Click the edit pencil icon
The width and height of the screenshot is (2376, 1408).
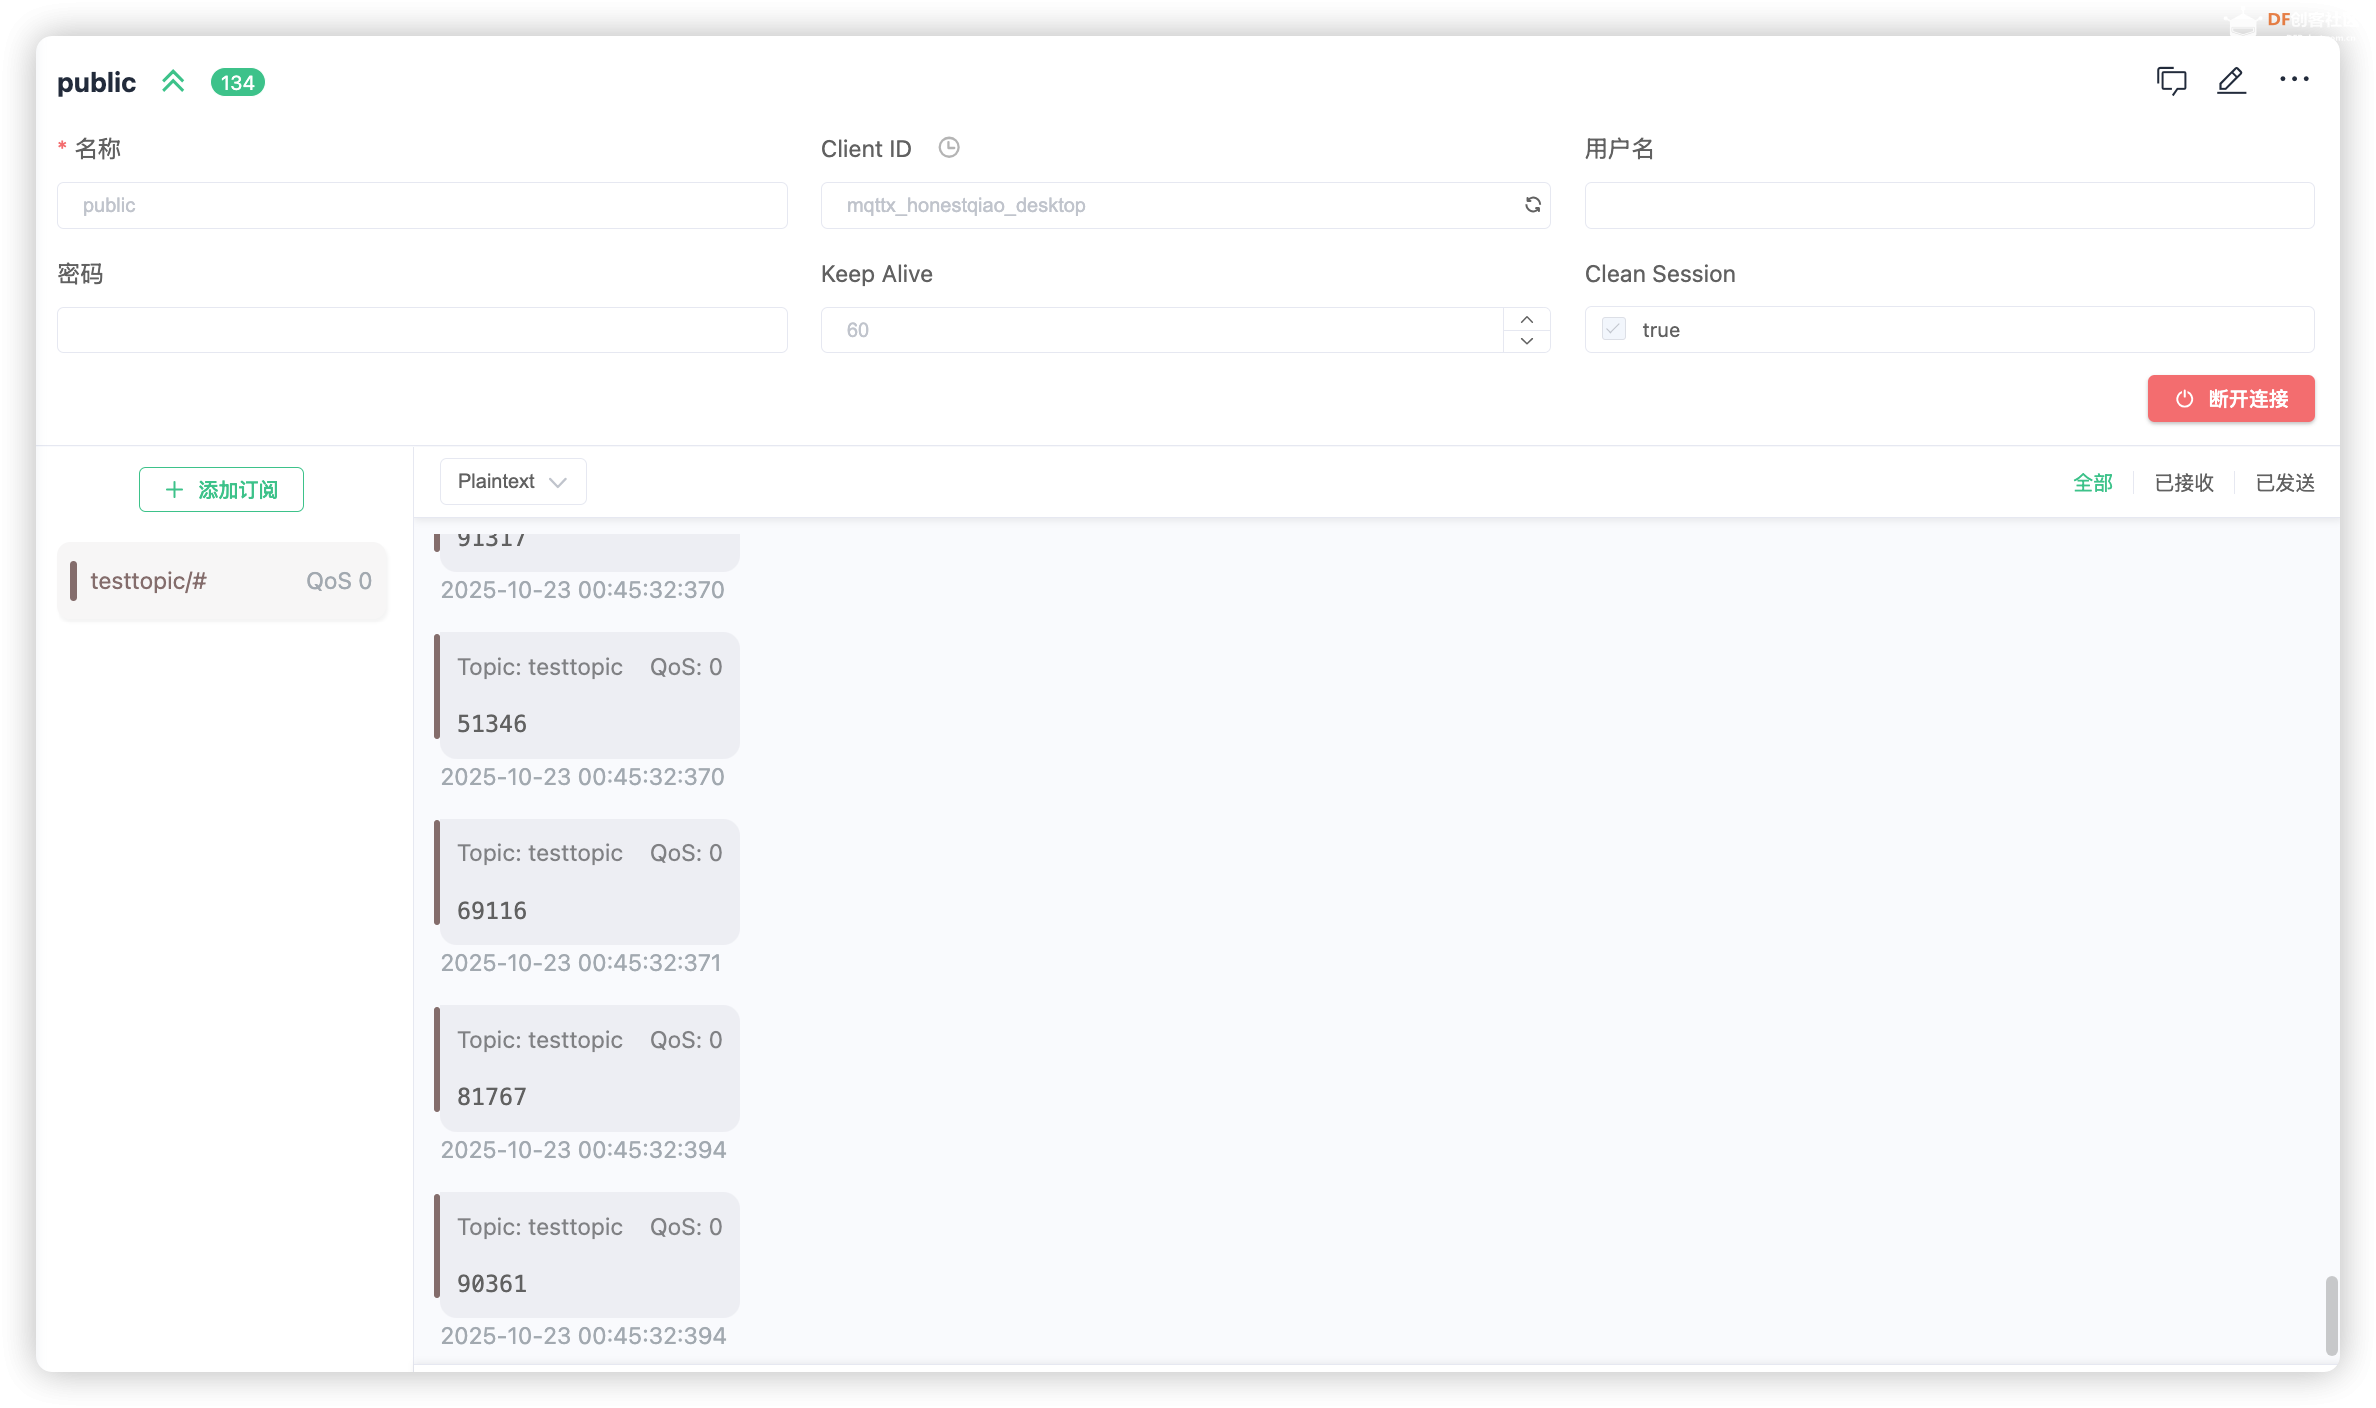[2231, 81]
